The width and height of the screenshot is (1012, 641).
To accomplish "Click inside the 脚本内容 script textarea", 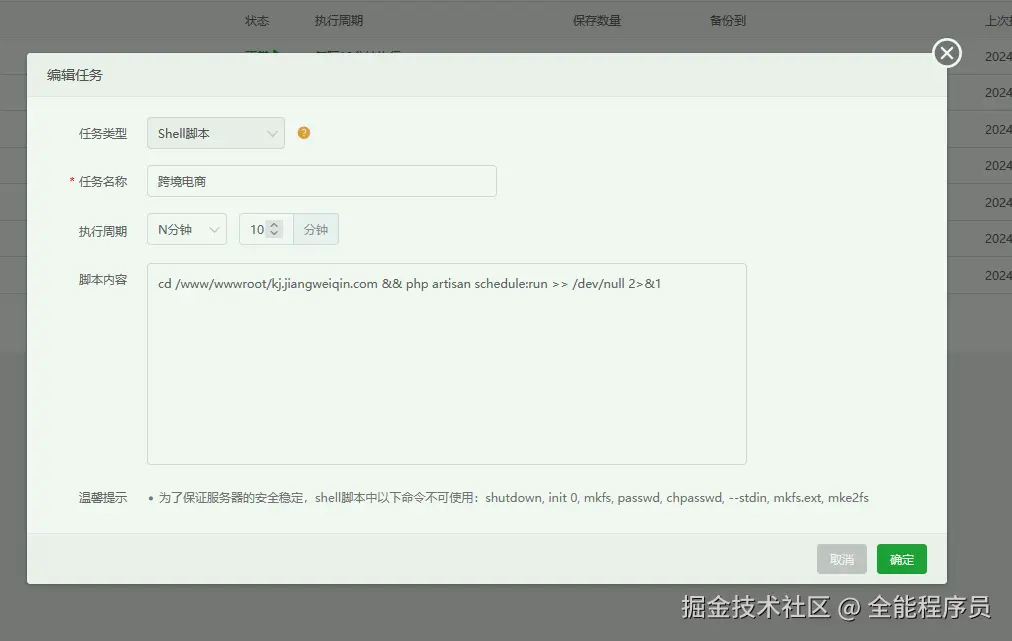I will pyautogui.click(x=447, y=363).
